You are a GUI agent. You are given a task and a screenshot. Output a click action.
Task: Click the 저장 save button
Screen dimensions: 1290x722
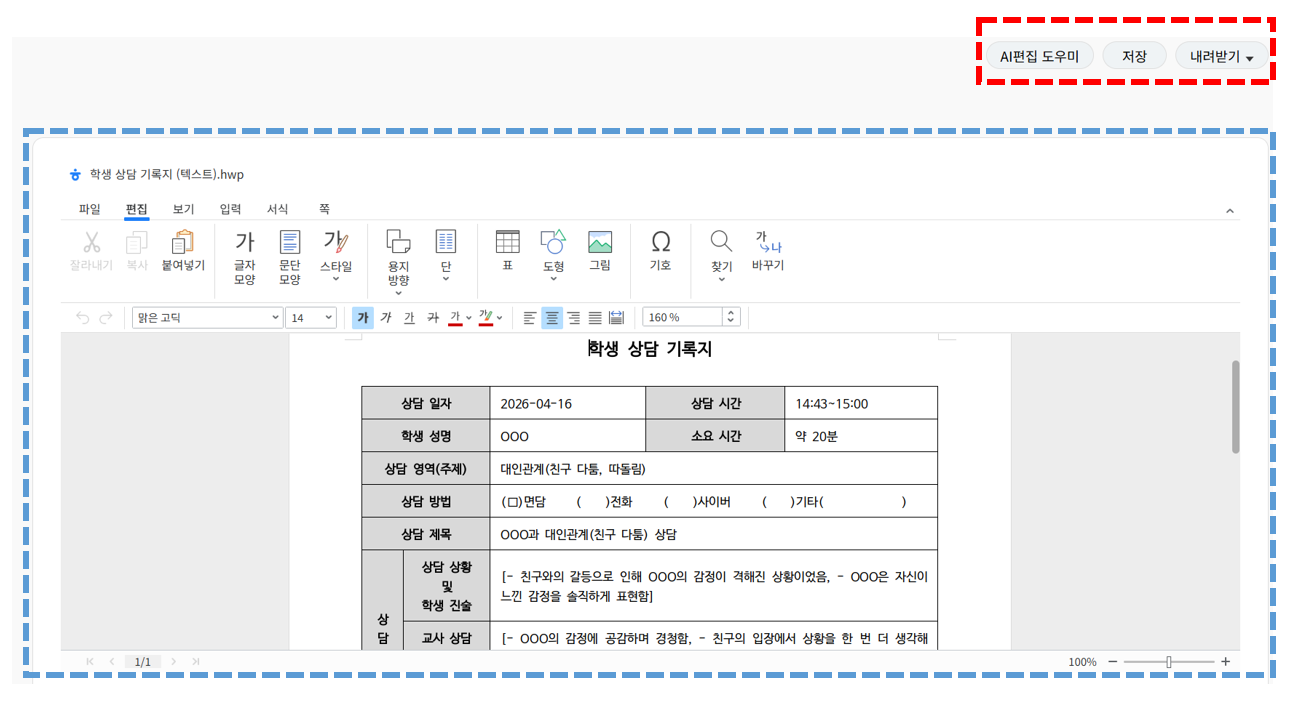[x=1134, y=56]
